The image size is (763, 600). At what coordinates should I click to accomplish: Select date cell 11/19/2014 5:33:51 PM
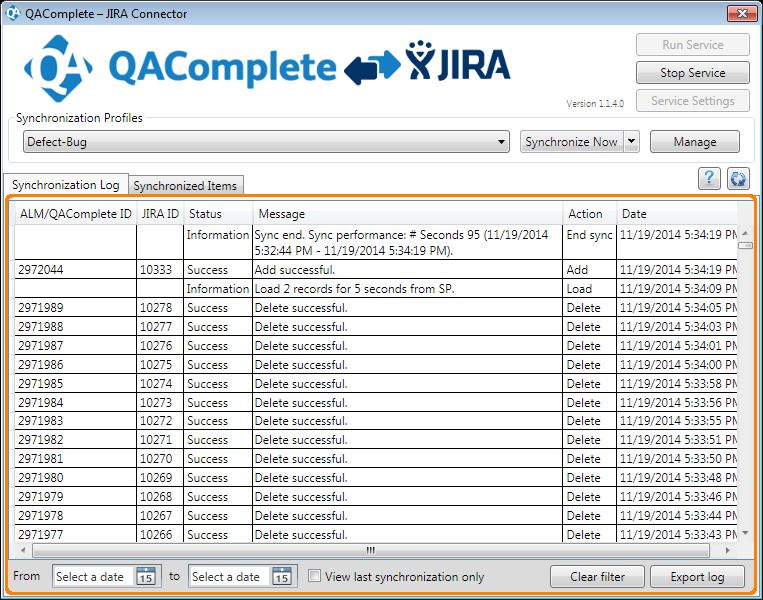tap(677, 439)
